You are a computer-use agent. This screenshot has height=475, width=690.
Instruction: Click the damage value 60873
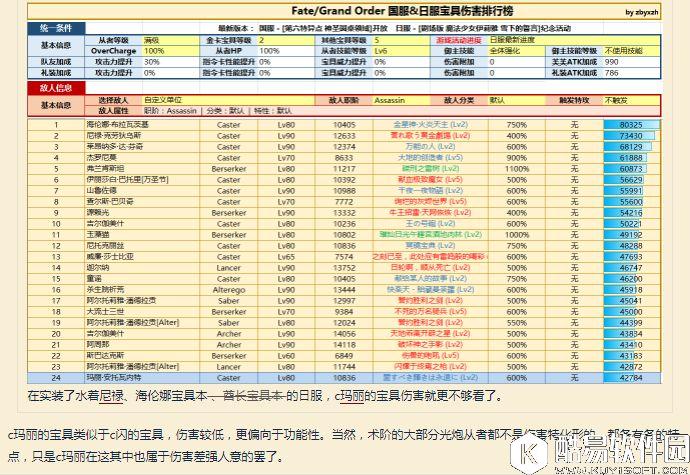[x=631, y=169]
